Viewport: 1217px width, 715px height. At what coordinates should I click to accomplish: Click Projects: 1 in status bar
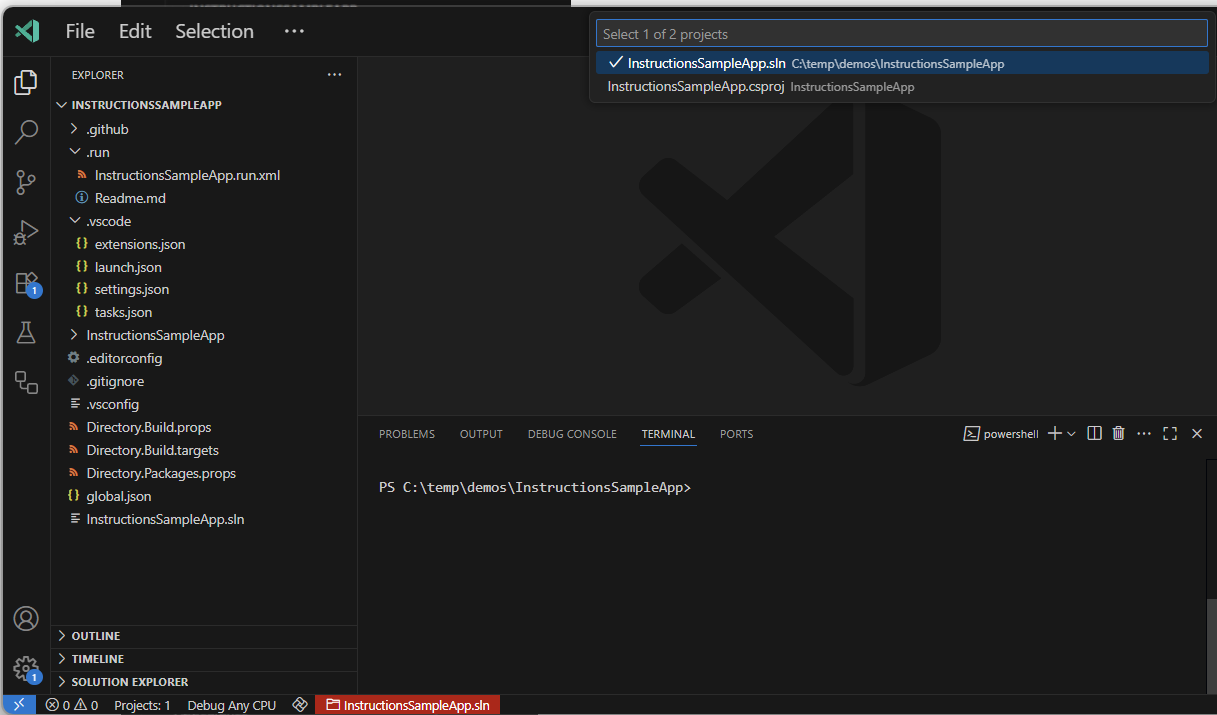(142, 705)
